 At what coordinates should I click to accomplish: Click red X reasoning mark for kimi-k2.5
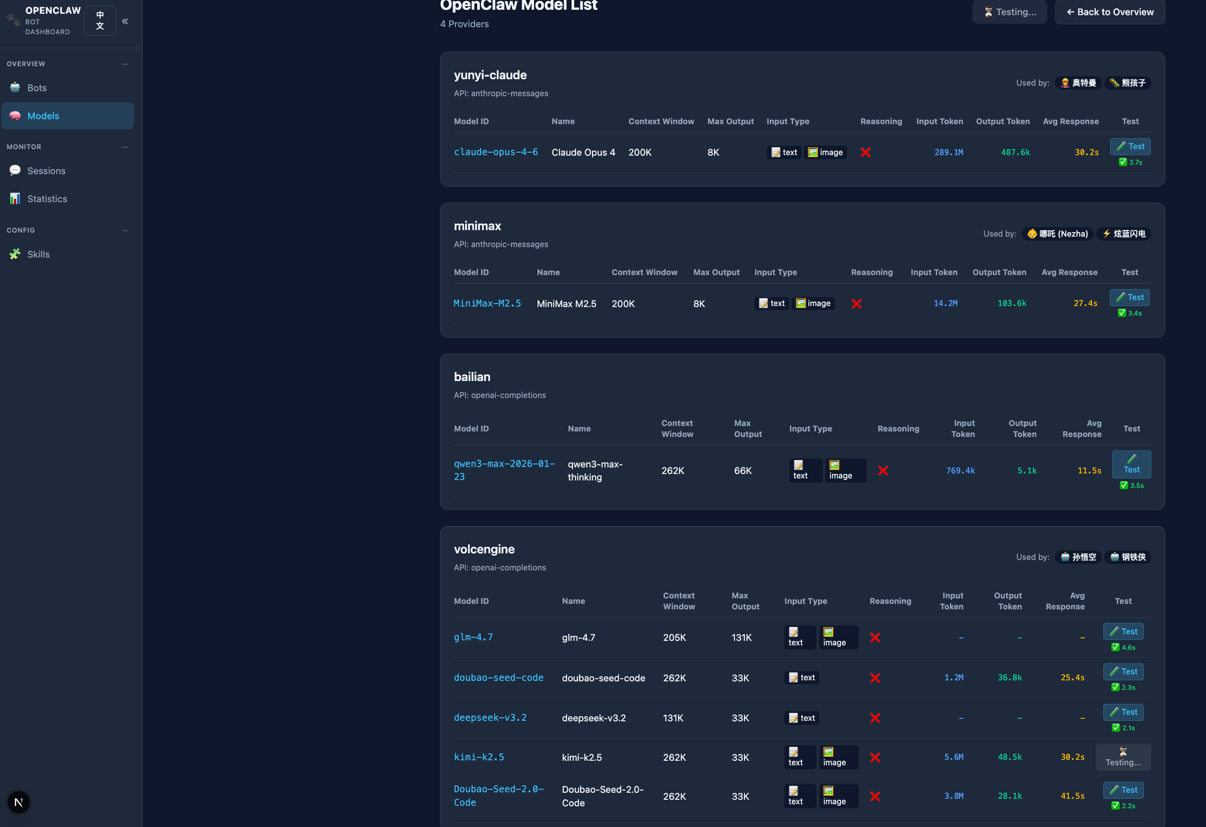click(875, 757)
